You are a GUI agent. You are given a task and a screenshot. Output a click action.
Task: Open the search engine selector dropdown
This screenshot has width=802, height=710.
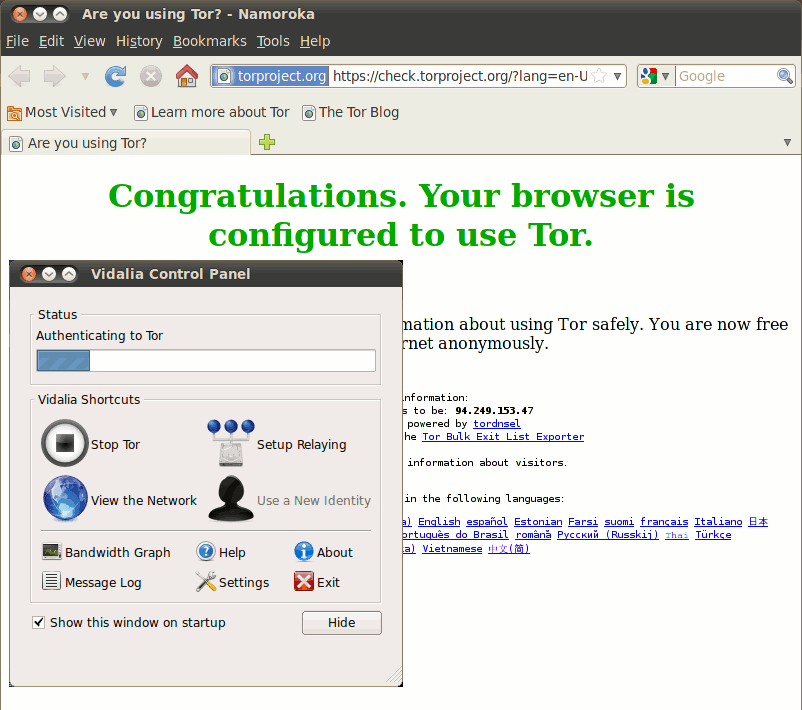click(x=655, y=76)
